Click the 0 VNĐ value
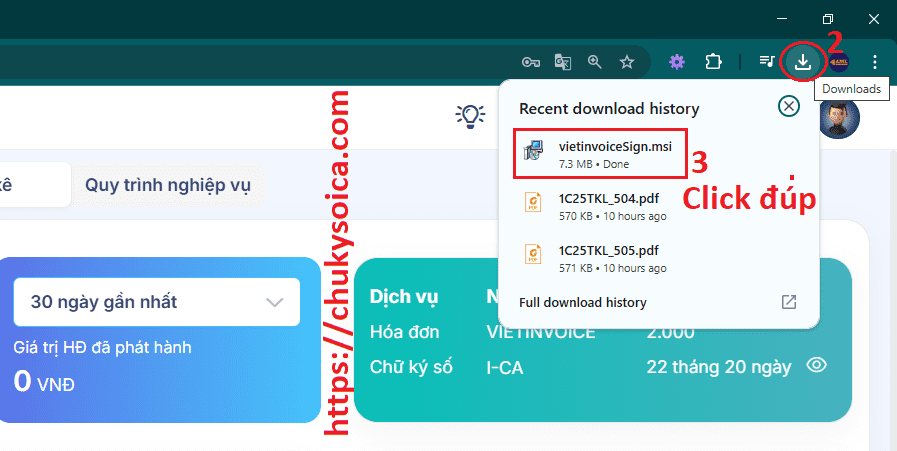The width and height of the screenshot is (897, 451). click(44, 382)
